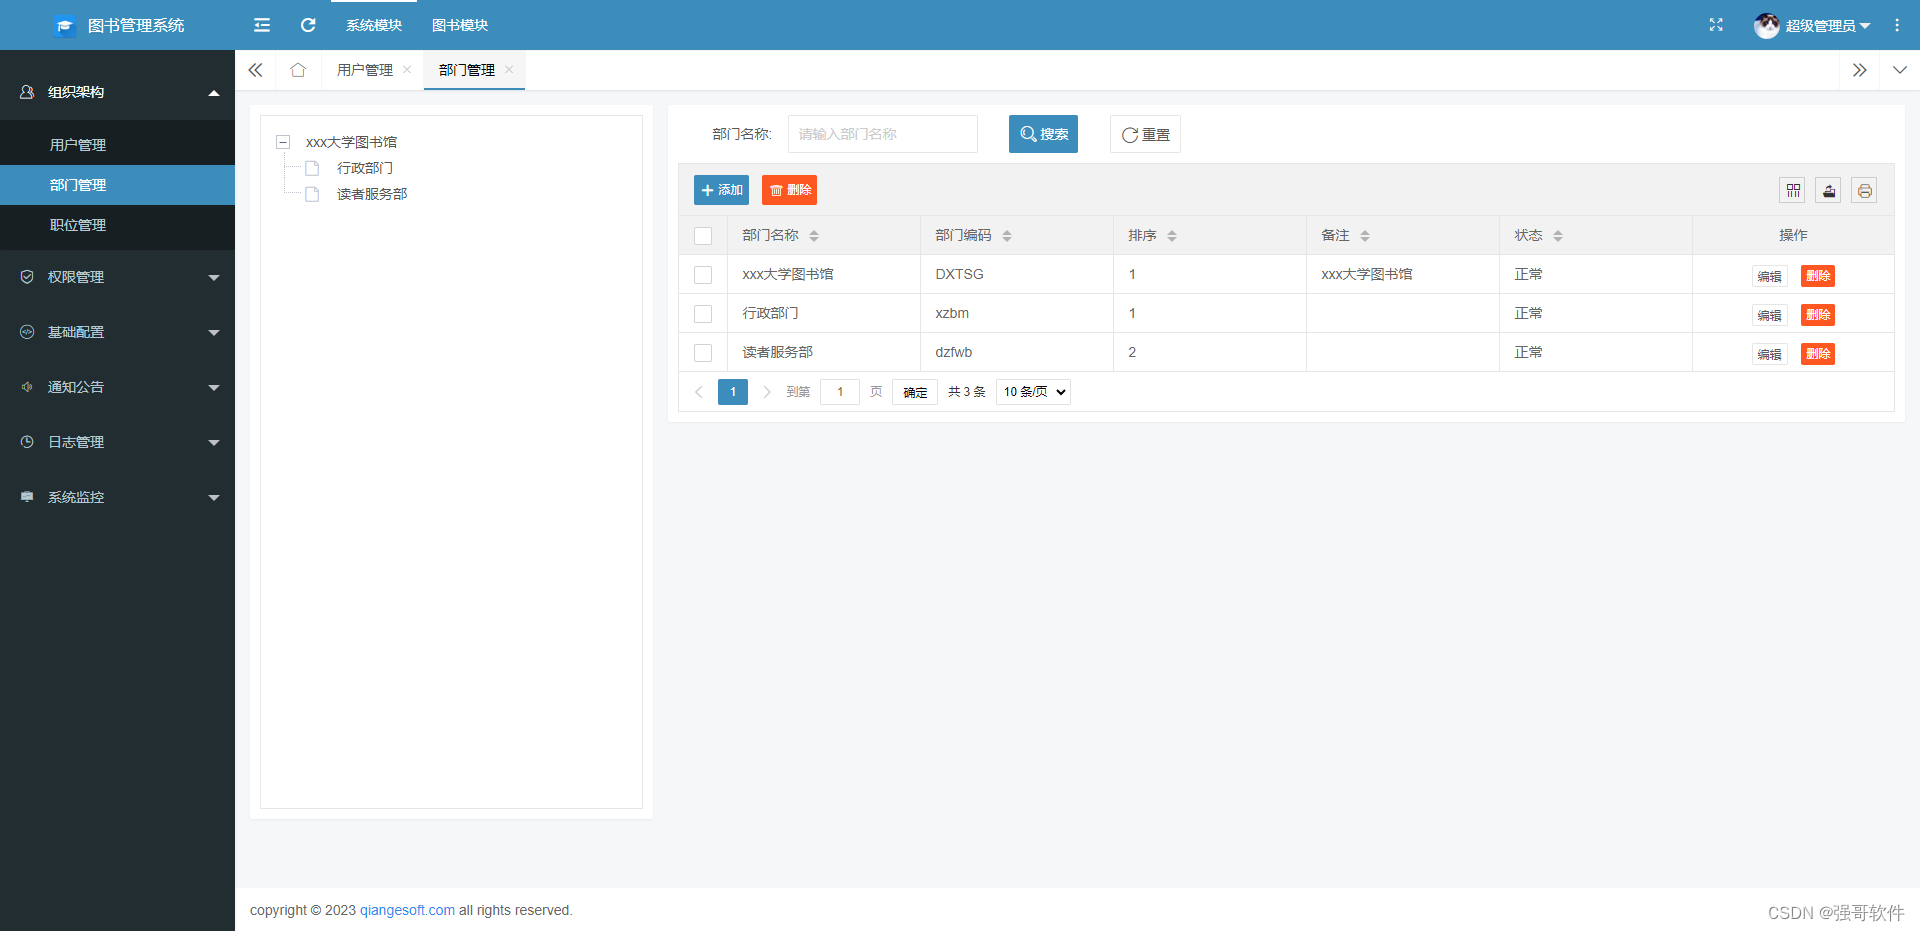Switch to the 用户管理 tab
Image resolution: width=1920 pixels, height=931 pixels.
coord(365,70)
